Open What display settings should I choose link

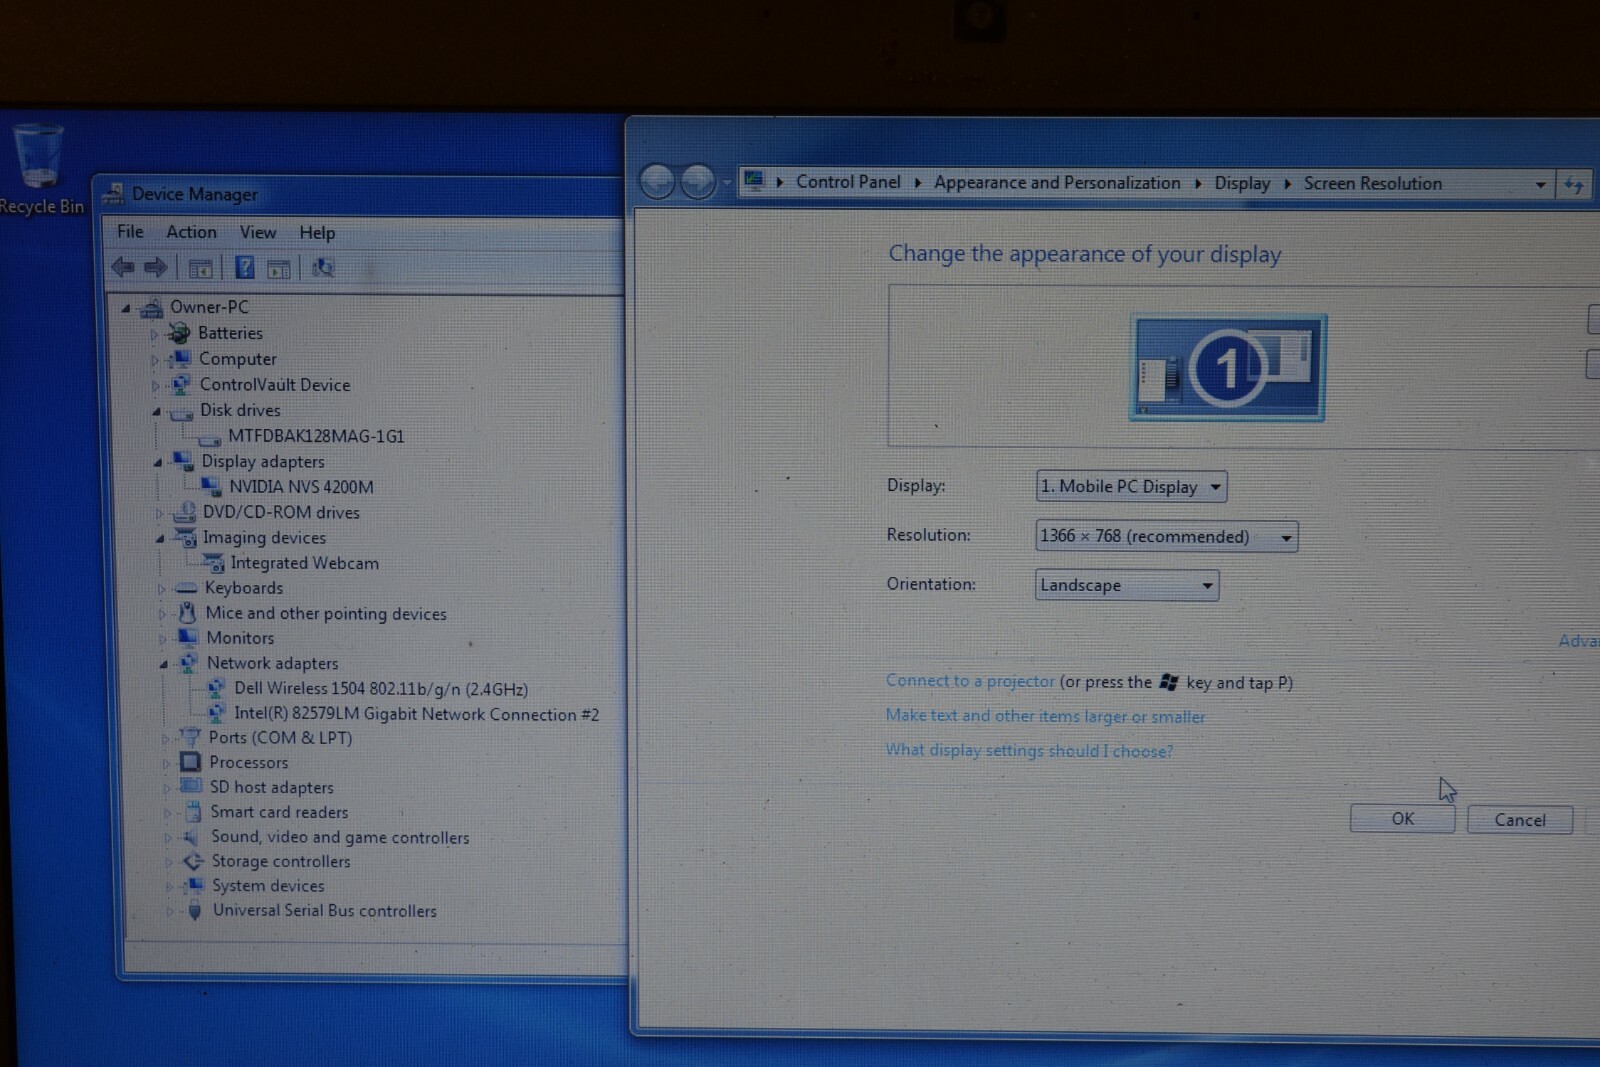(x=1029, y=750)
